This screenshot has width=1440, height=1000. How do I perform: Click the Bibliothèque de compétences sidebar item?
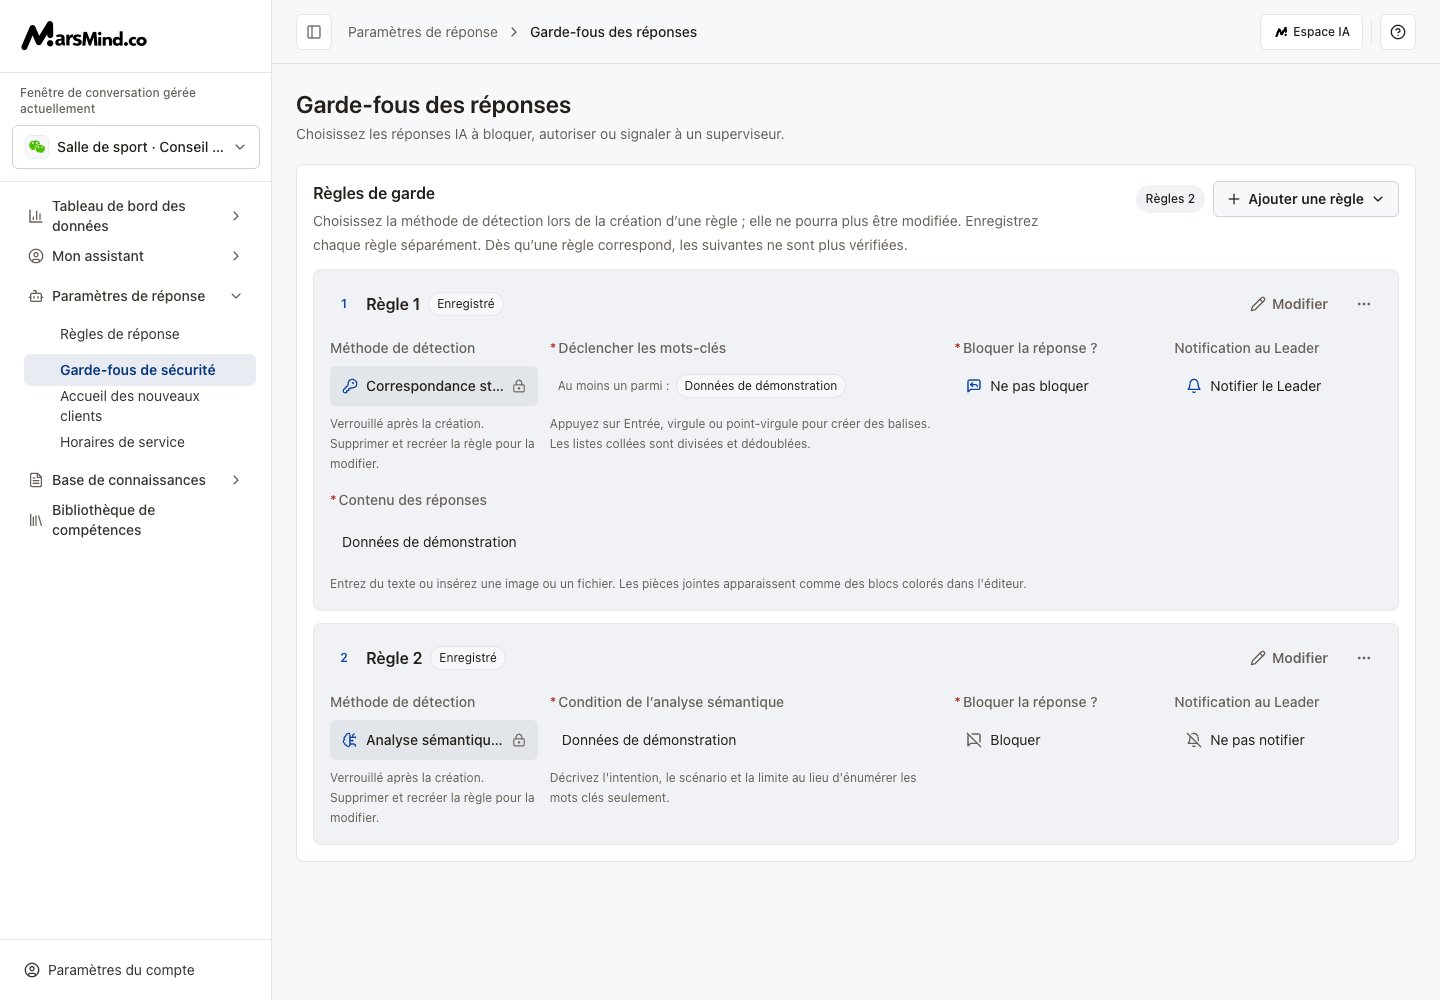tap(136, 520)
